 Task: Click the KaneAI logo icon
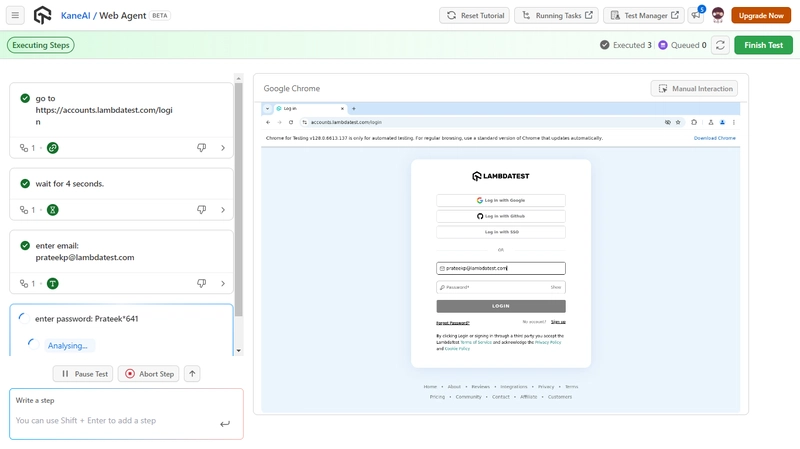(42, 15)
